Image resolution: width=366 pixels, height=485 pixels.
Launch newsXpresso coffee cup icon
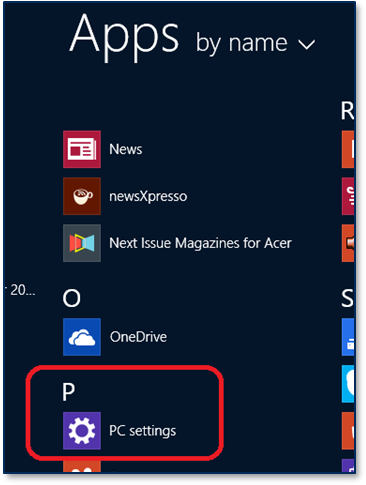[x=82, y=196]
